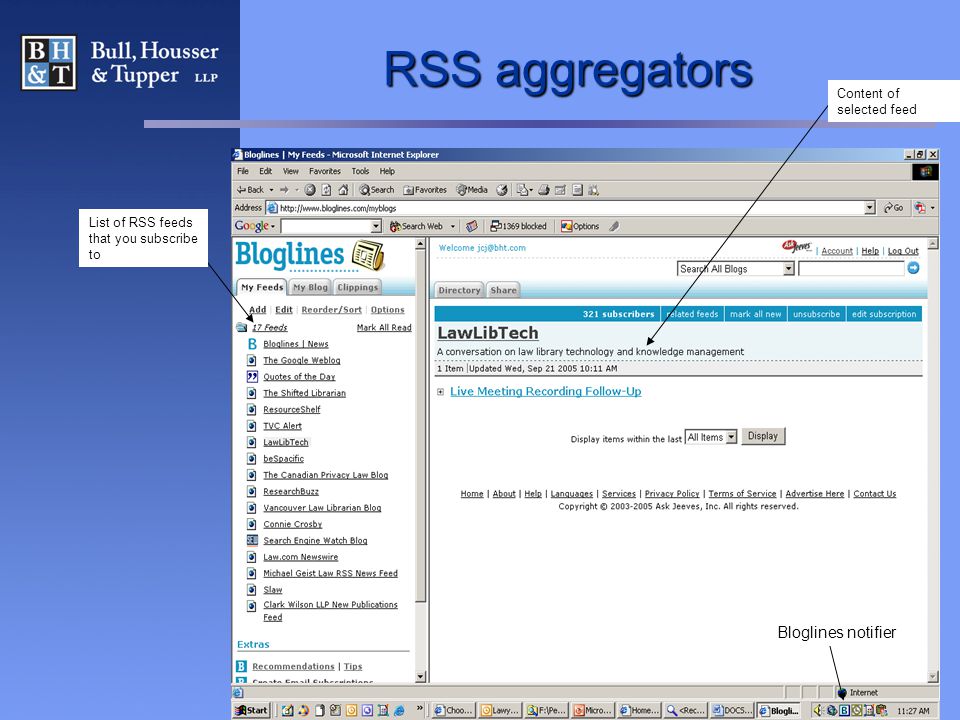Open the address bar dropdown arrow
The width and height of the screenshot is (960, 720).
(869, 208)
